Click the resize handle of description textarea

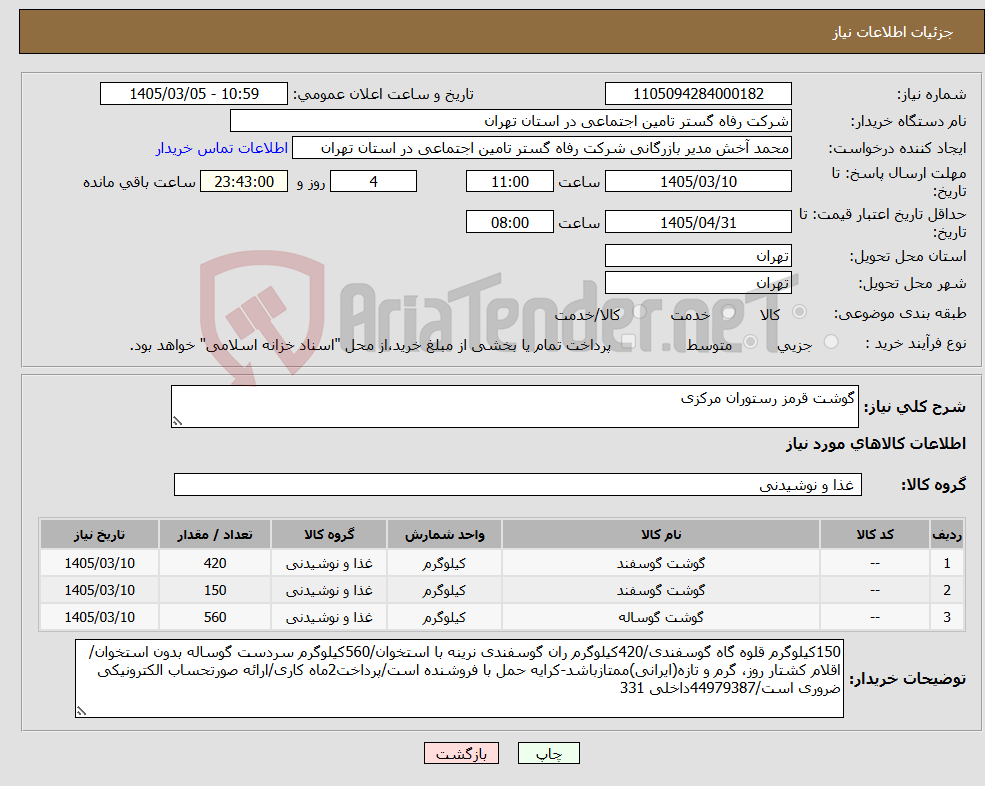tap(177, 422)
